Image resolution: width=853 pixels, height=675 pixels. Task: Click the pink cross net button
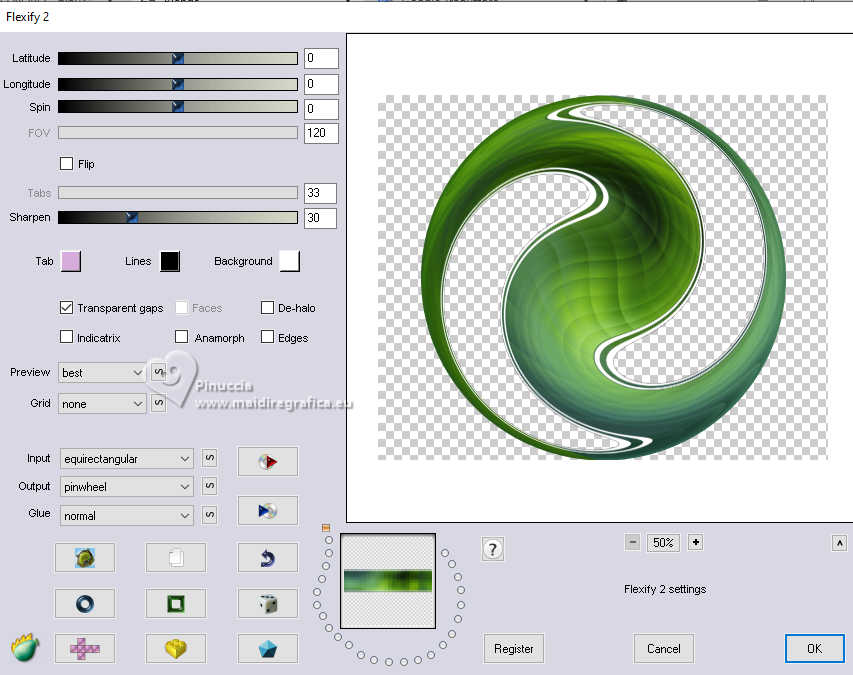[x=85, y=648]
